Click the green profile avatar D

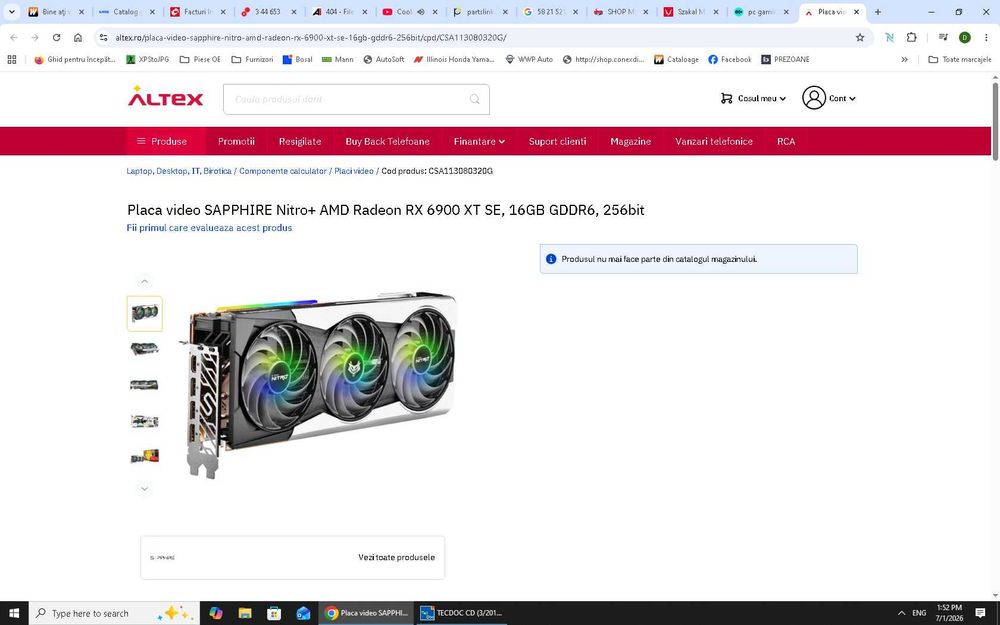pos(964,38)
